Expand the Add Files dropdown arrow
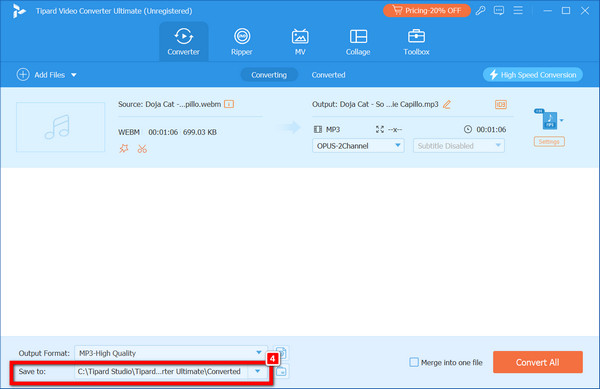 [x=74, y=75]
